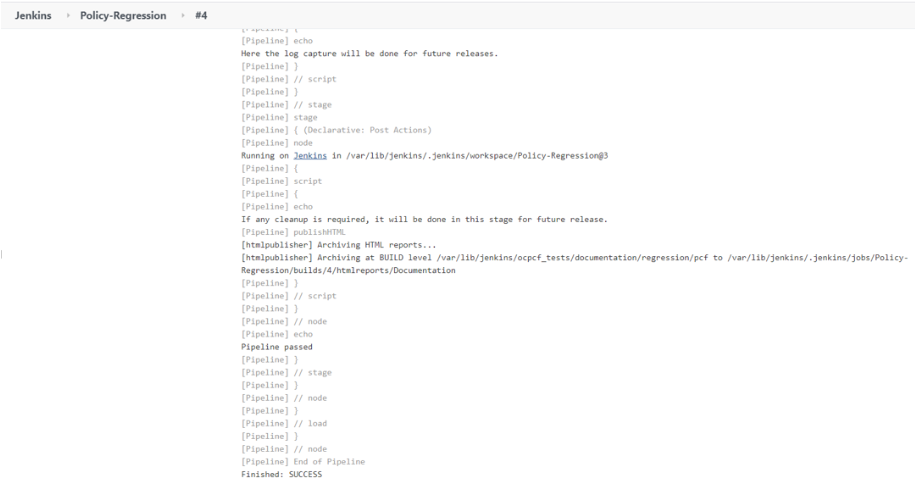Select the 'Pipeline passed' line
Image resolution: width=915 pixels, height=488 pixels.
pyautogui.click(x=277, y=347)
